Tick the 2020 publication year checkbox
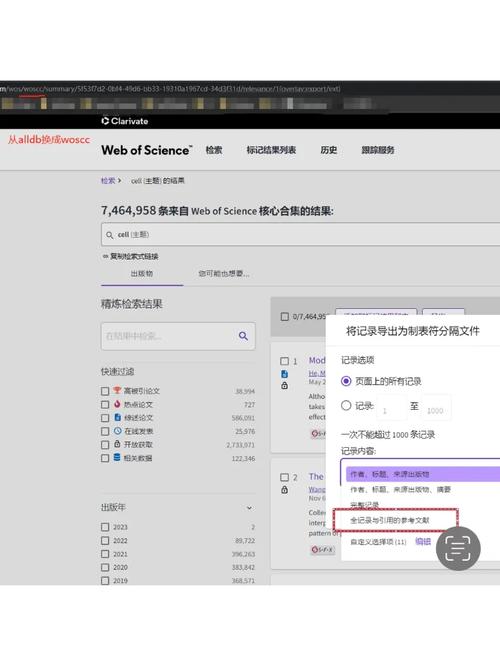The image size is (500, 666). click(x=105, y=567)
